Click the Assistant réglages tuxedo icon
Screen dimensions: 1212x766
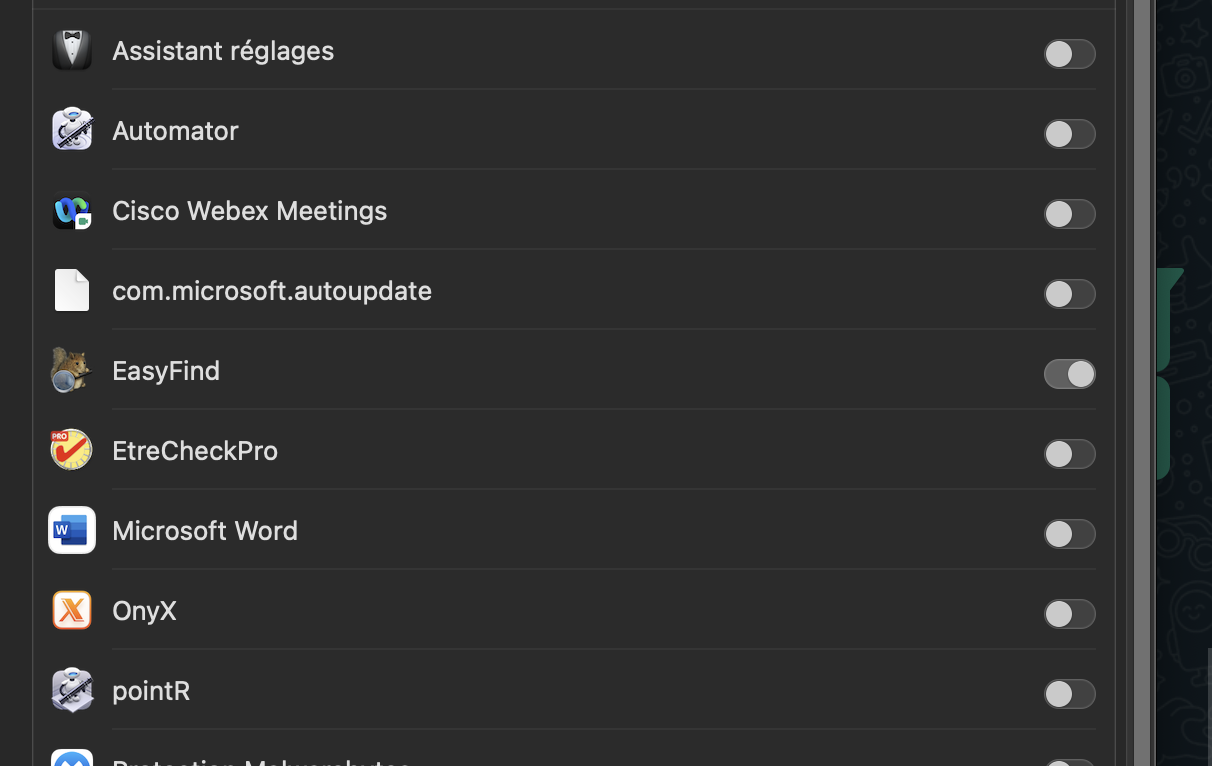[x=72, y=51]
